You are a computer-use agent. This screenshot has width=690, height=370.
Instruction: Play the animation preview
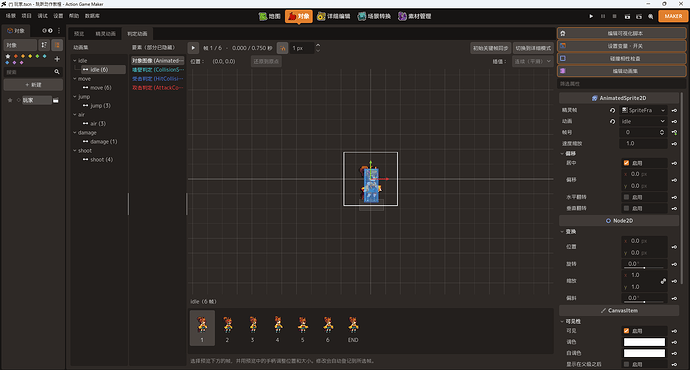pos(193,48)
